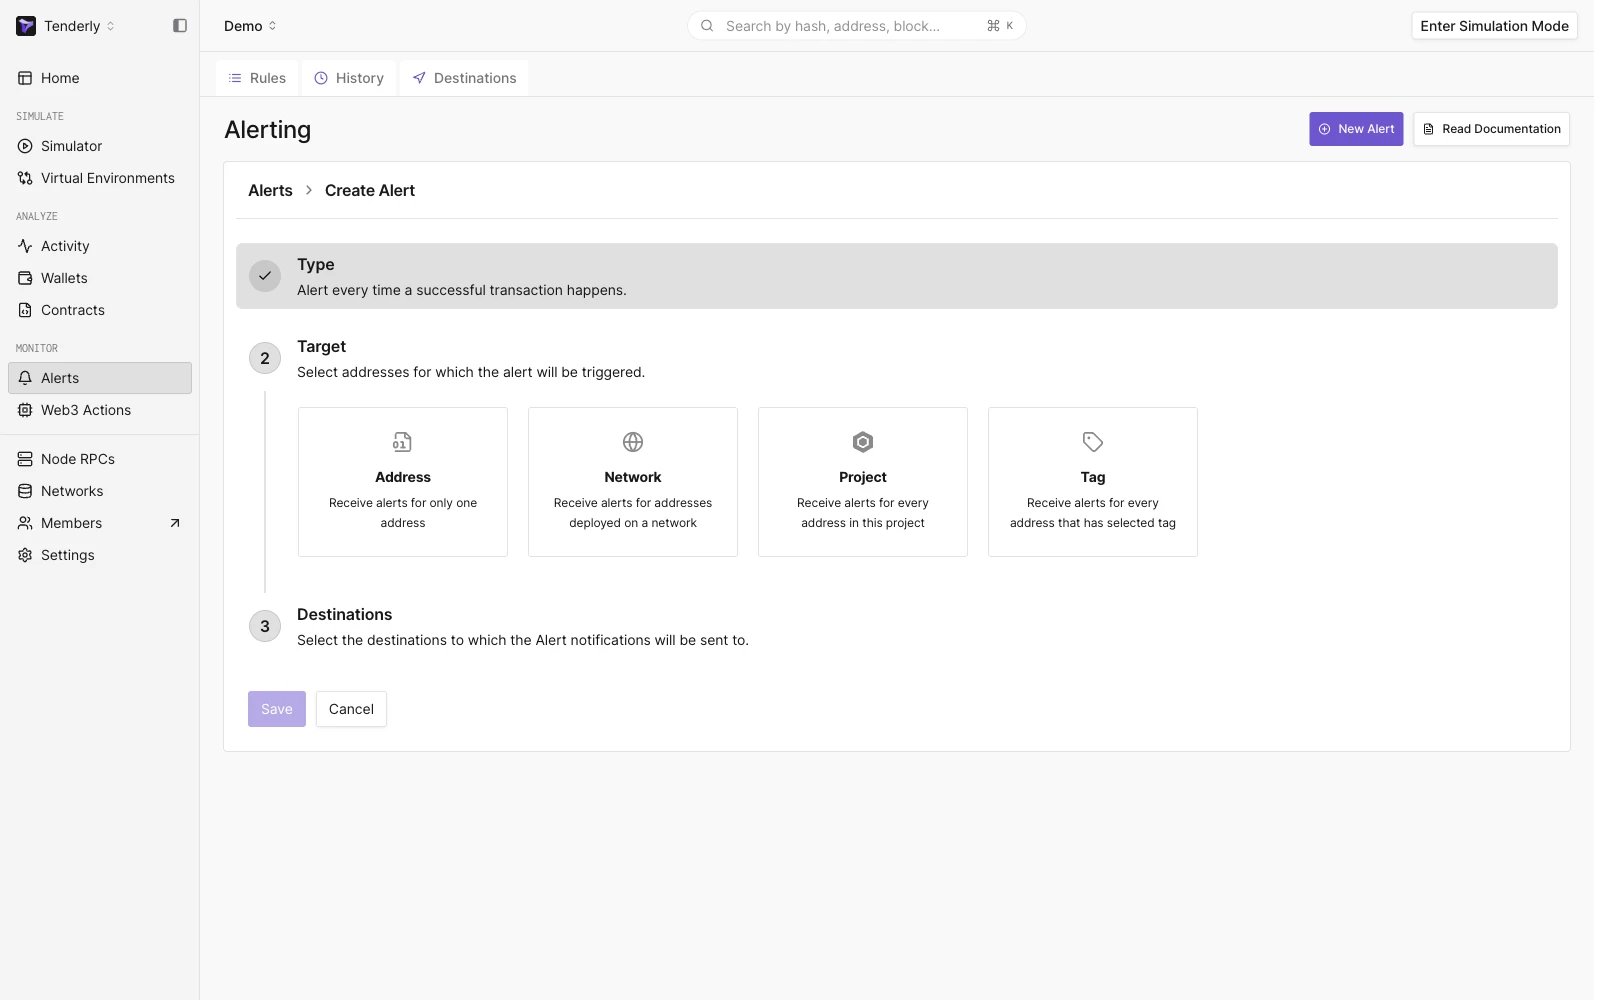Expand the Destinations step
The image size is (1600, 1000).
pos(897,626)
